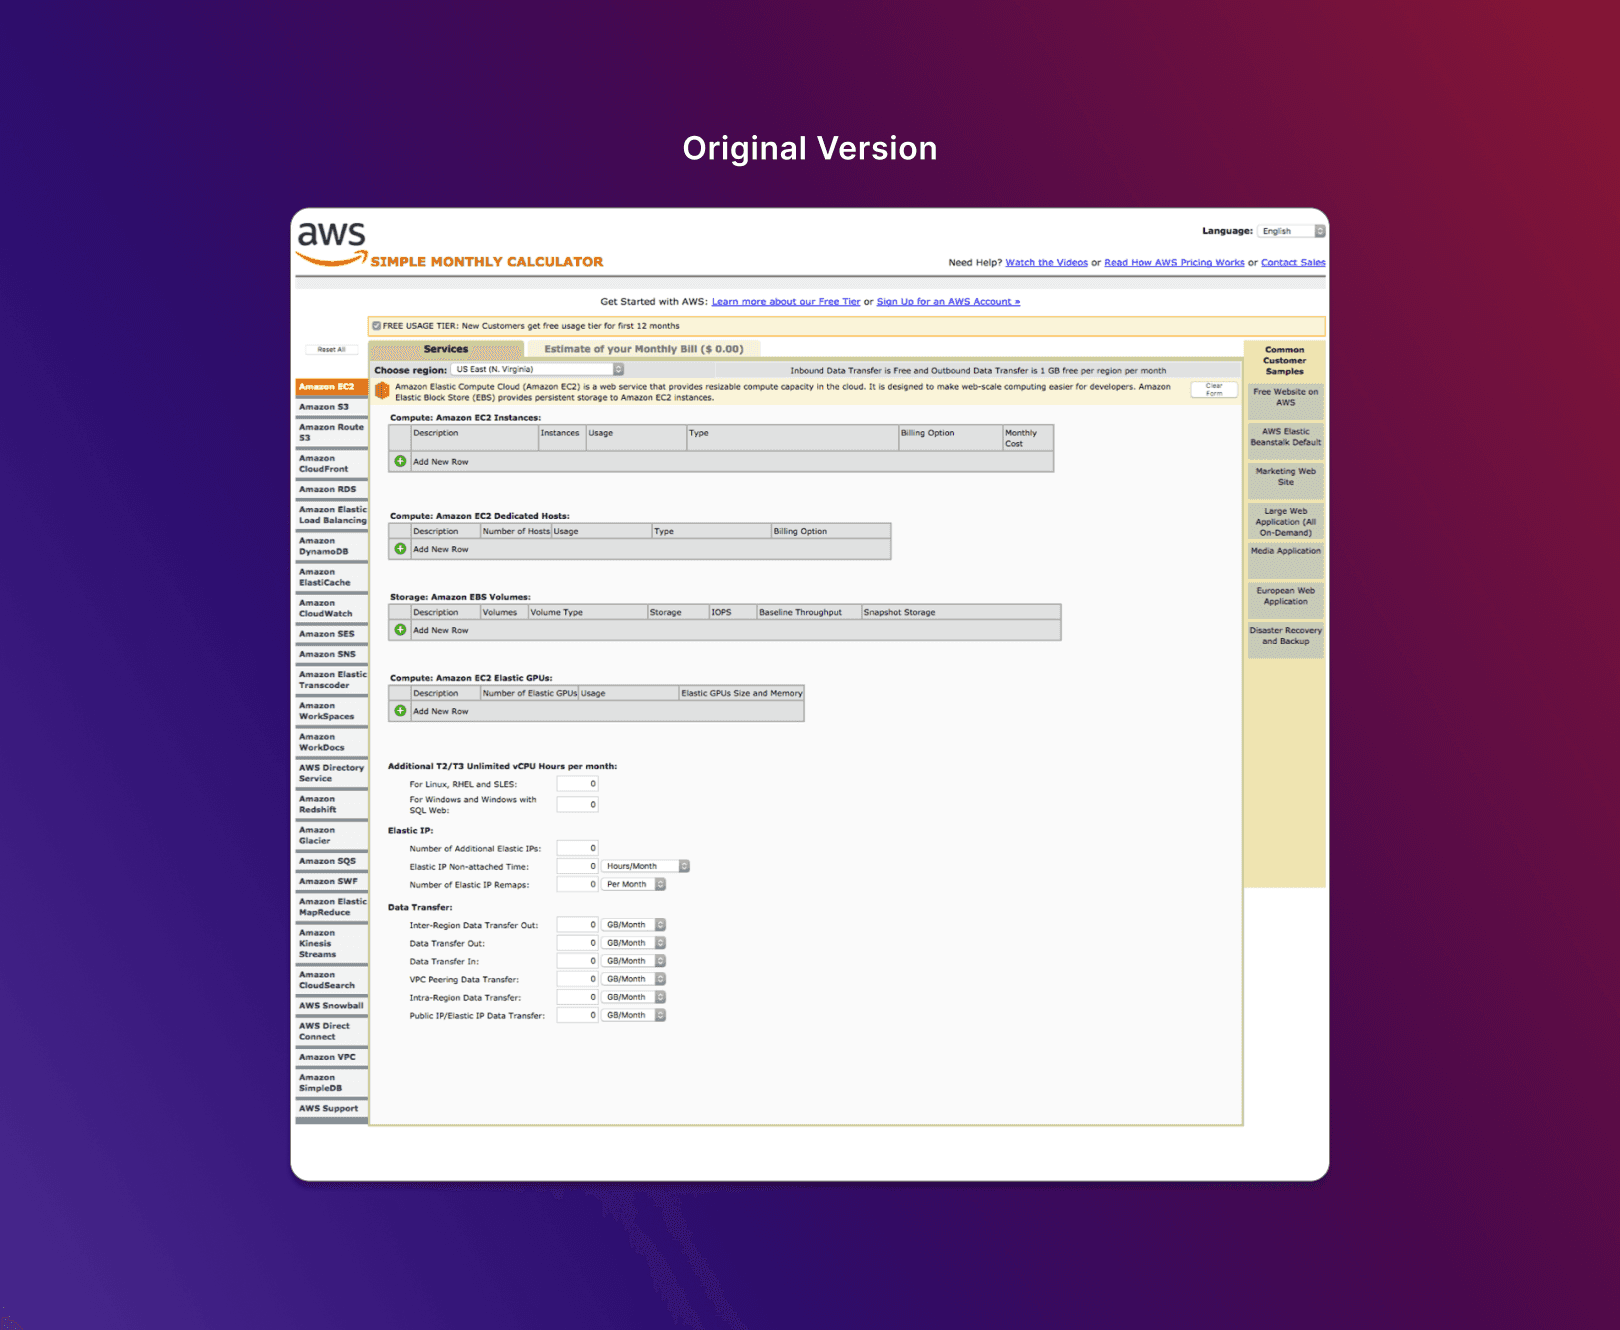Open Inter-Region Data Transfer Out unit dropdown
The width and height of the screenshot is (1620, 1330).
click(x=634, y=925)
